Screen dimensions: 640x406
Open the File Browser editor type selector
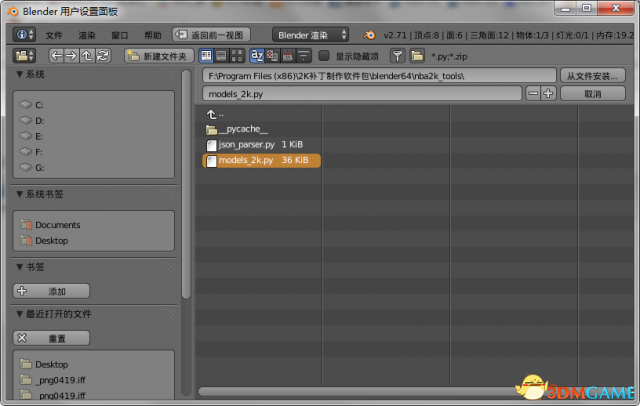(x=24, y=56)
